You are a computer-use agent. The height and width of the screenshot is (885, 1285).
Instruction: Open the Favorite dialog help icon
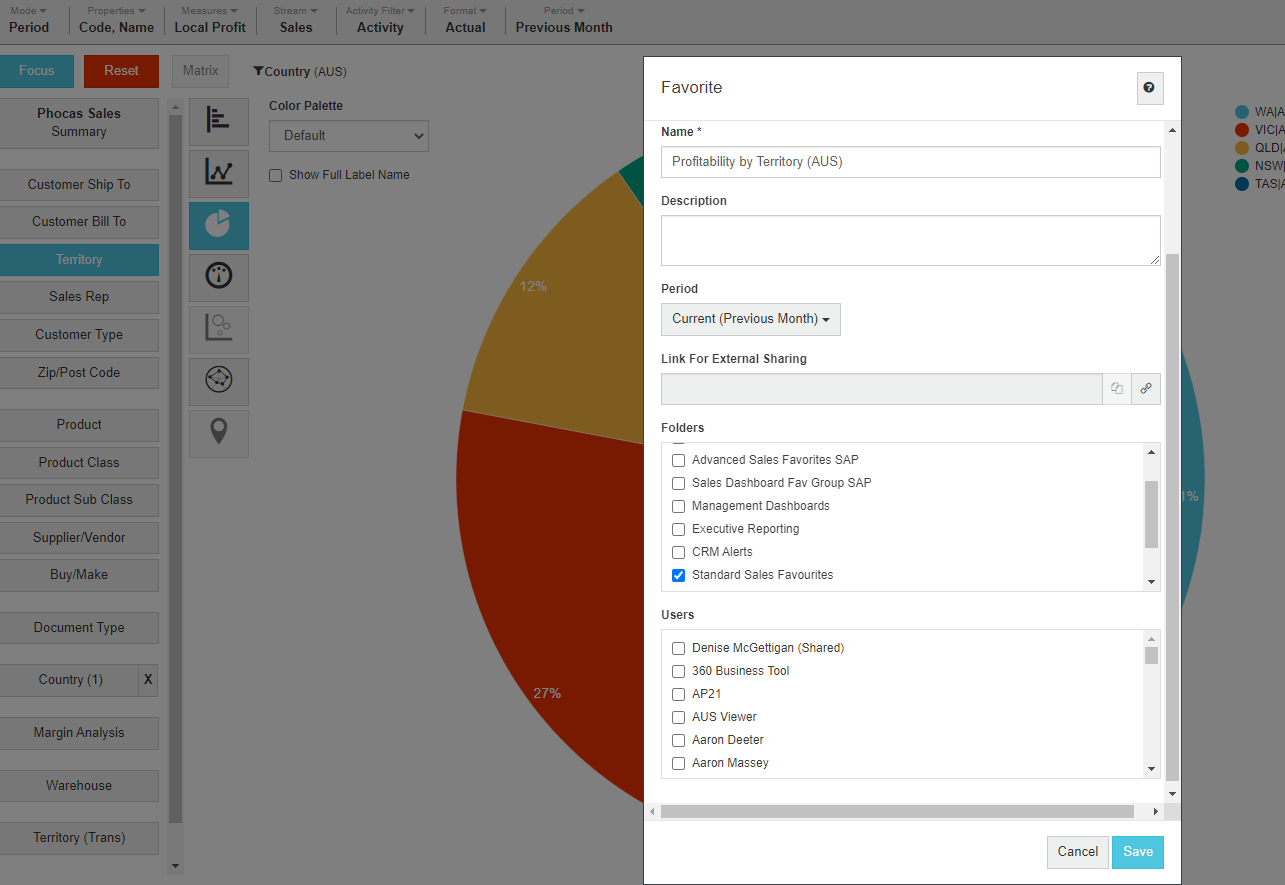(x=1150, y=88)
